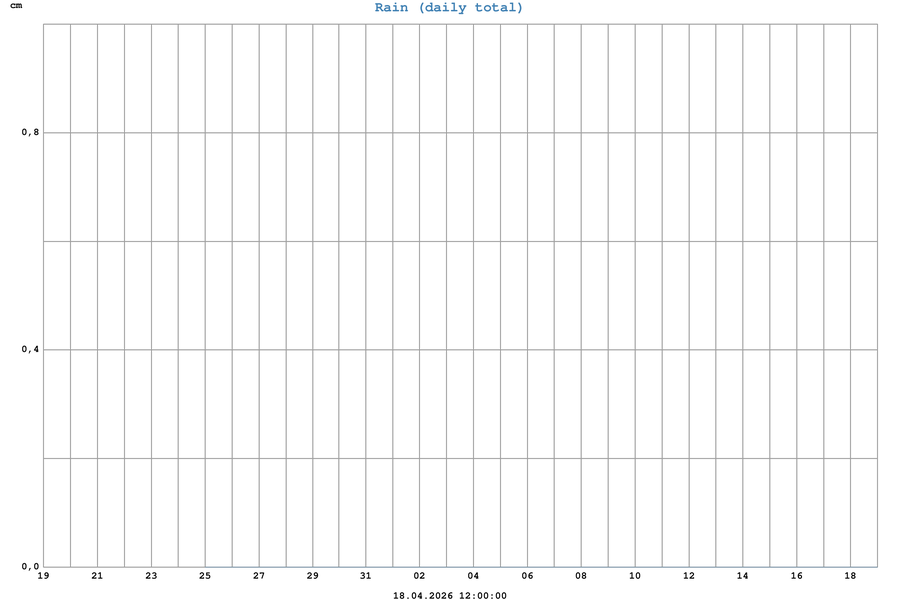Screen dimensions: 900x600
Task: Pick the x-axis date label 25
Action: pyautogui.click(x=205, y=576)
